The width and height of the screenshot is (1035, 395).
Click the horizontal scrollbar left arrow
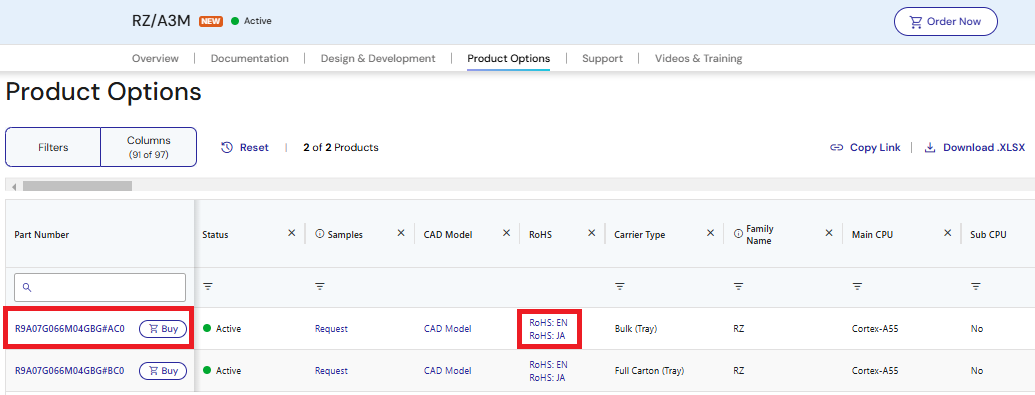pyautogui.click(x=13, y=186)
